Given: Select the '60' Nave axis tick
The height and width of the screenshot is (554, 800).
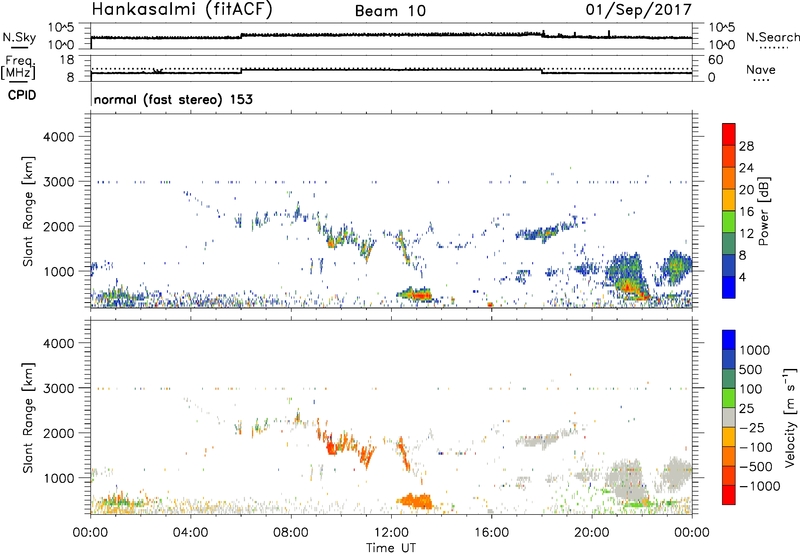Looking at the screenshot, I should (715, 60).
